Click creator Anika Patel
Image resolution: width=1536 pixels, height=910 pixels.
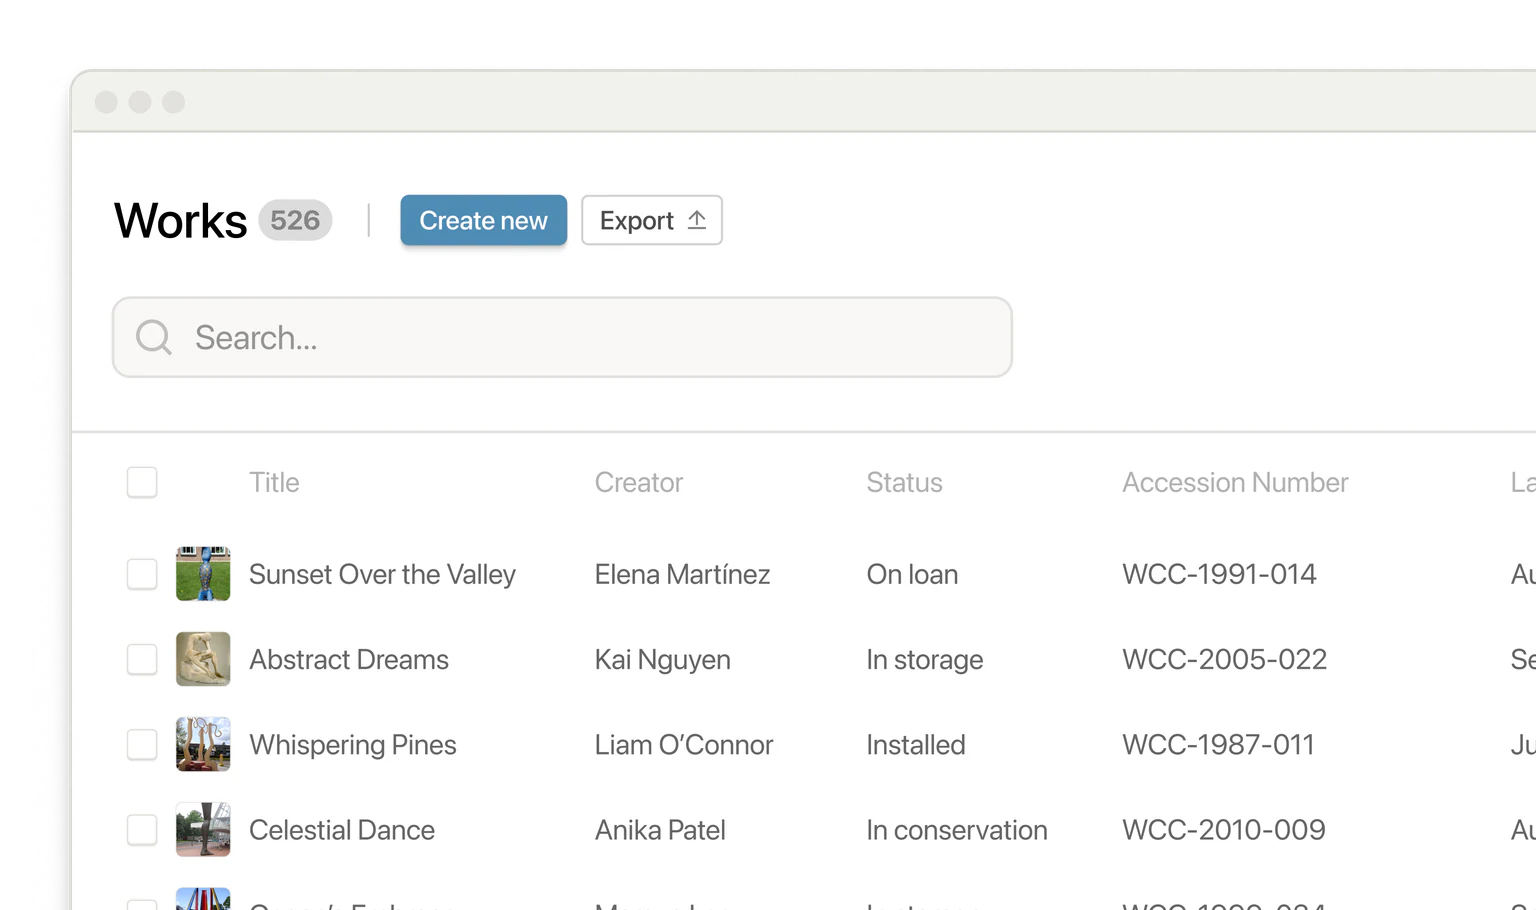[660, 830]
